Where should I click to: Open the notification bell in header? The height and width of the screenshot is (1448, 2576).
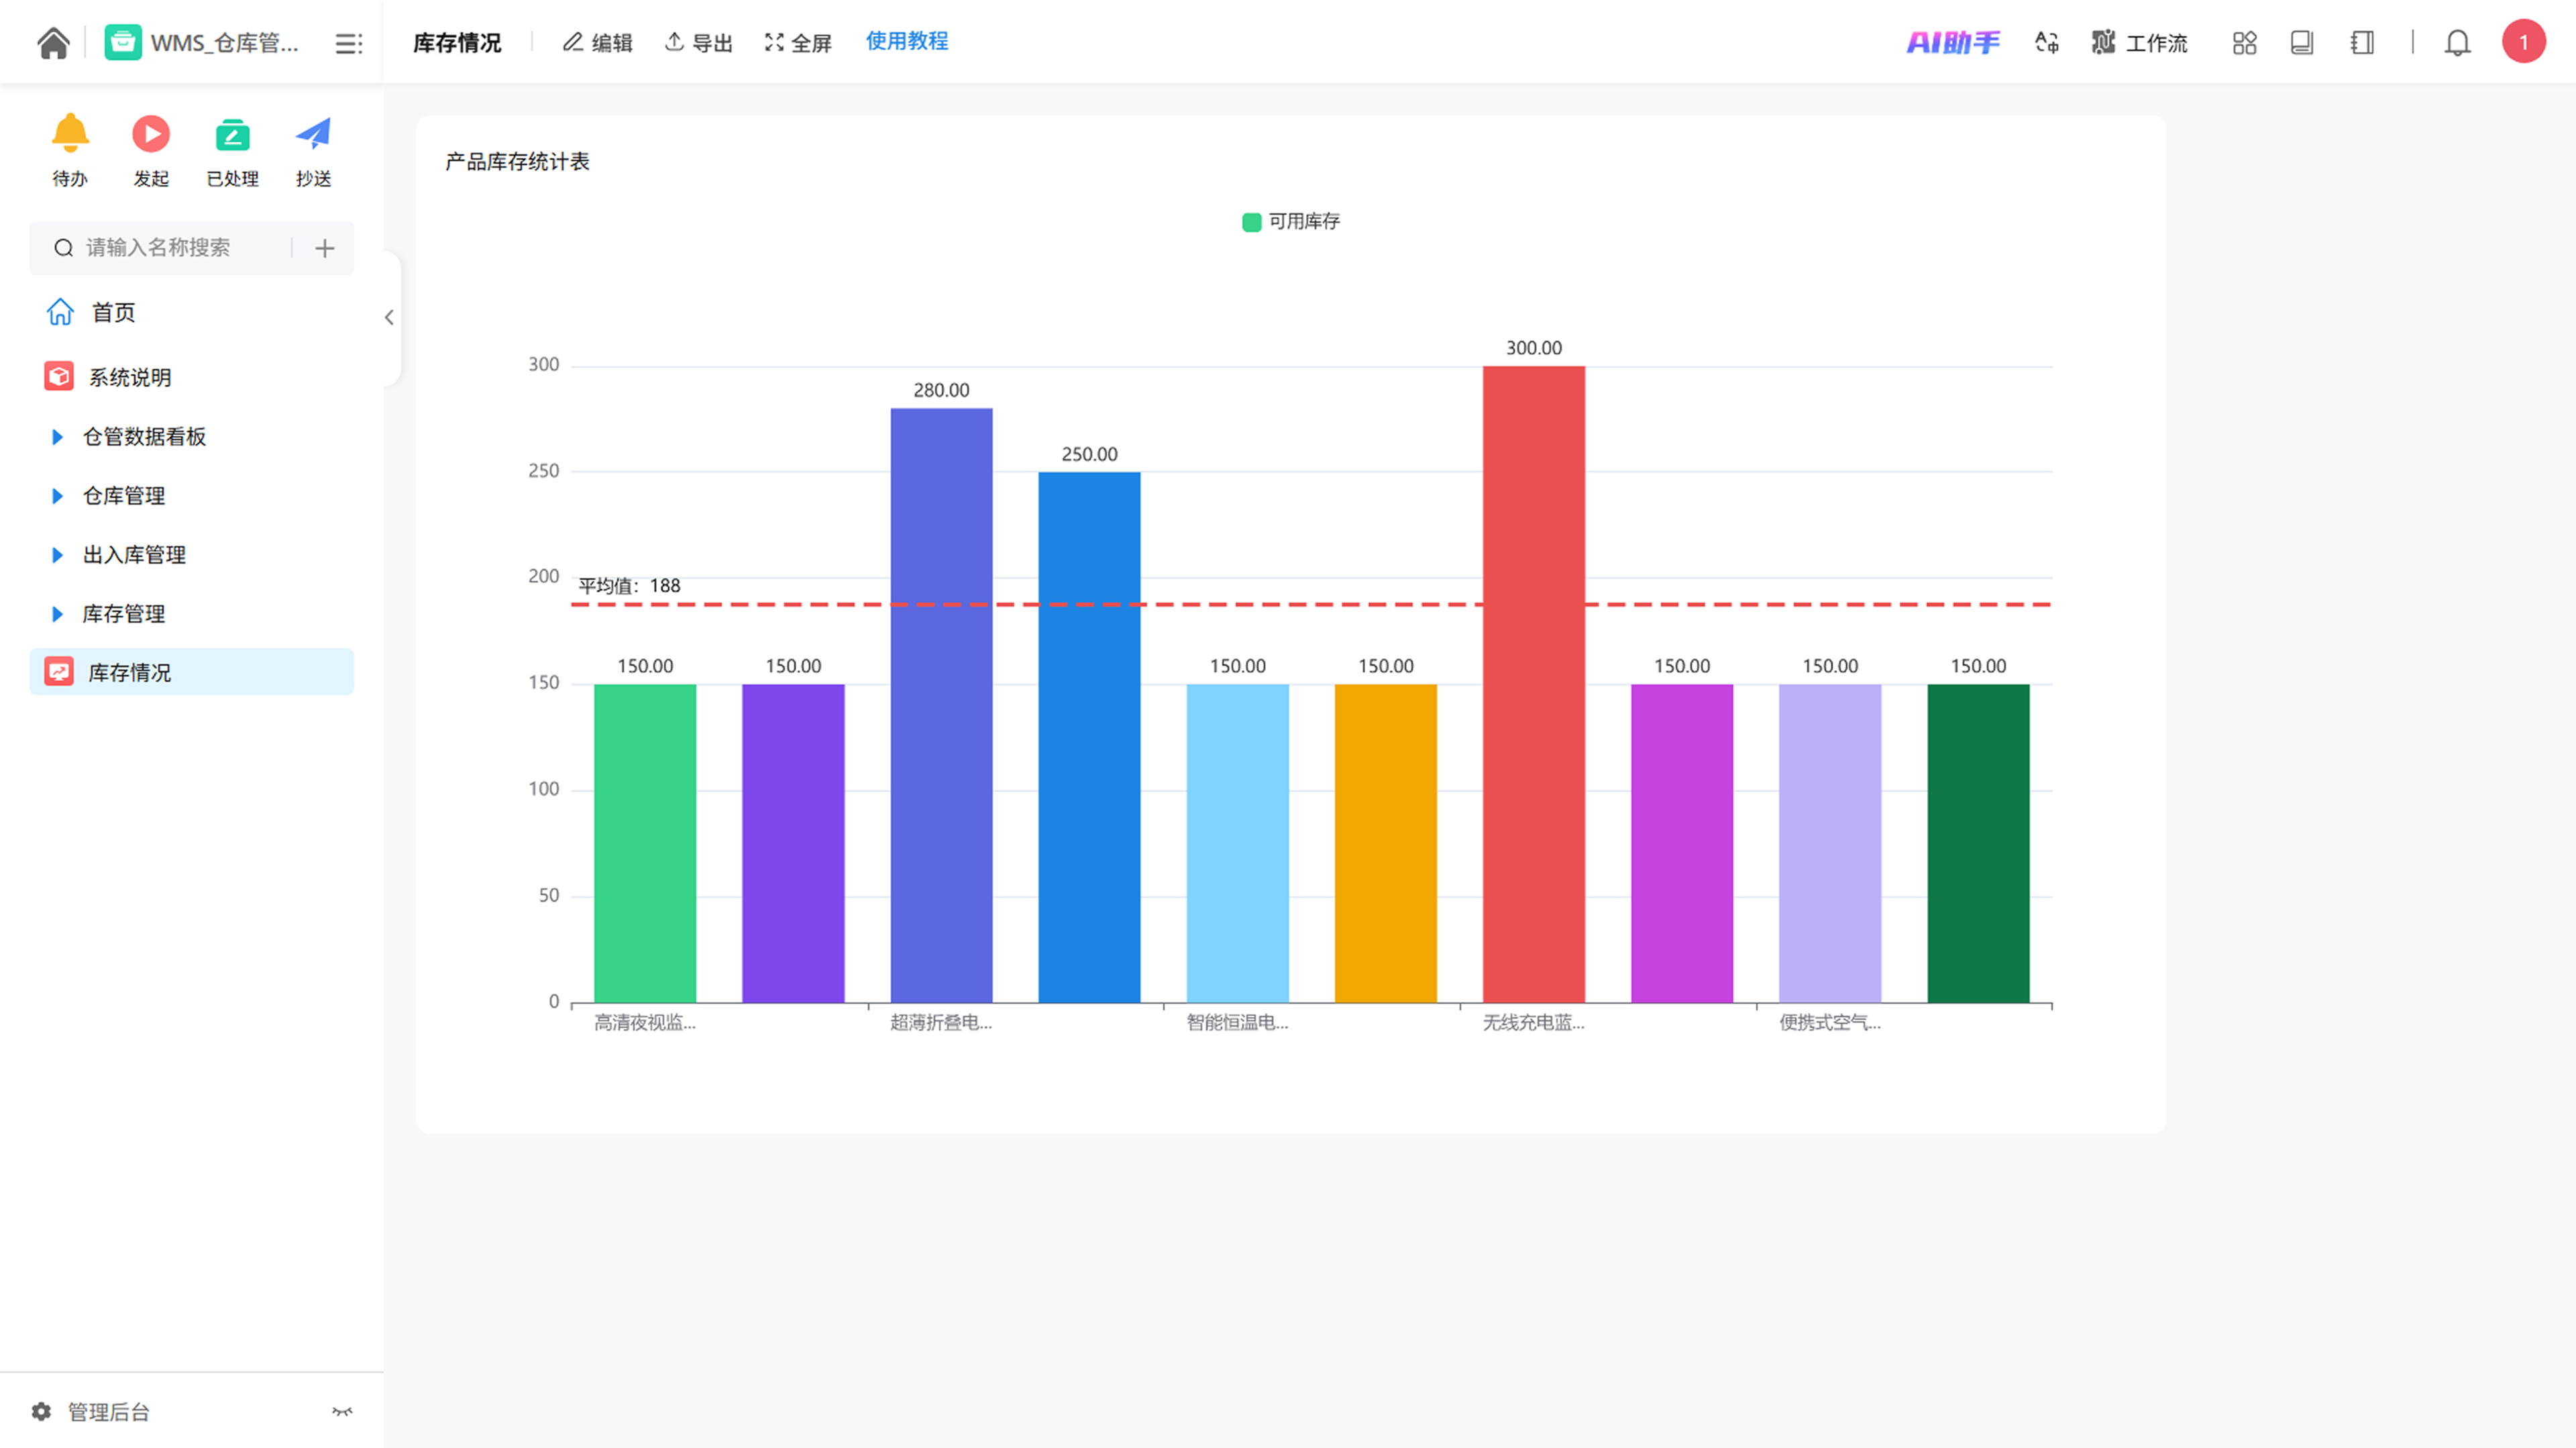[x=2457, y=42]
